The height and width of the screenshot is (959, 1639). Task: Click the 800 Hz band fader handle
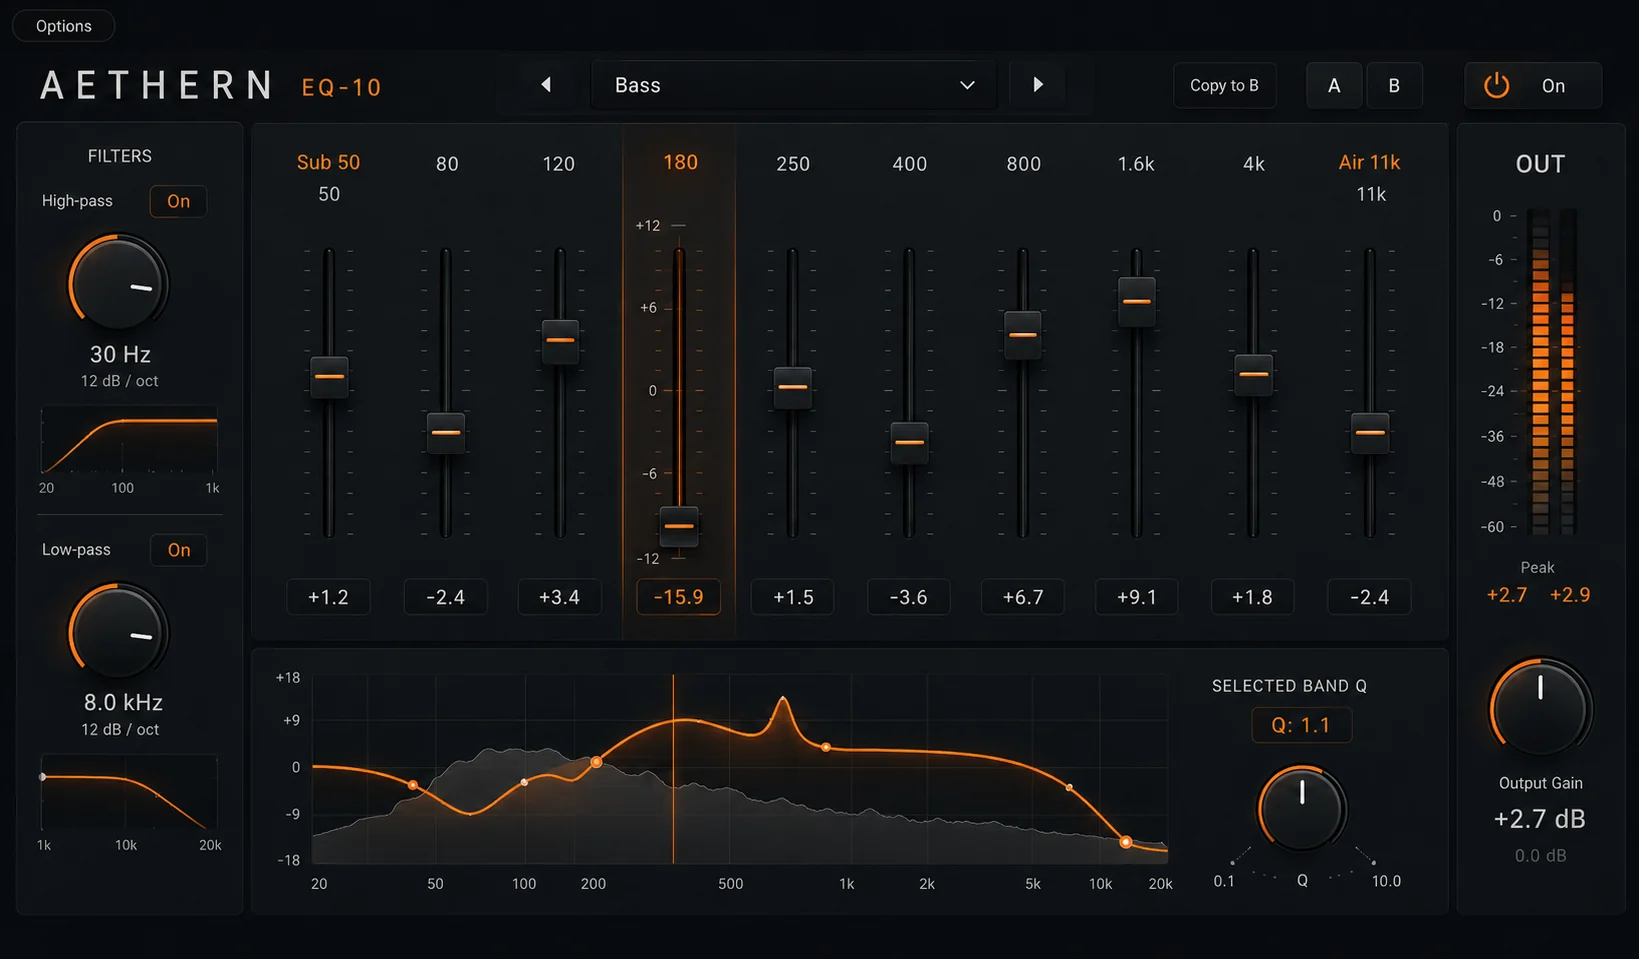point(1022,335)
